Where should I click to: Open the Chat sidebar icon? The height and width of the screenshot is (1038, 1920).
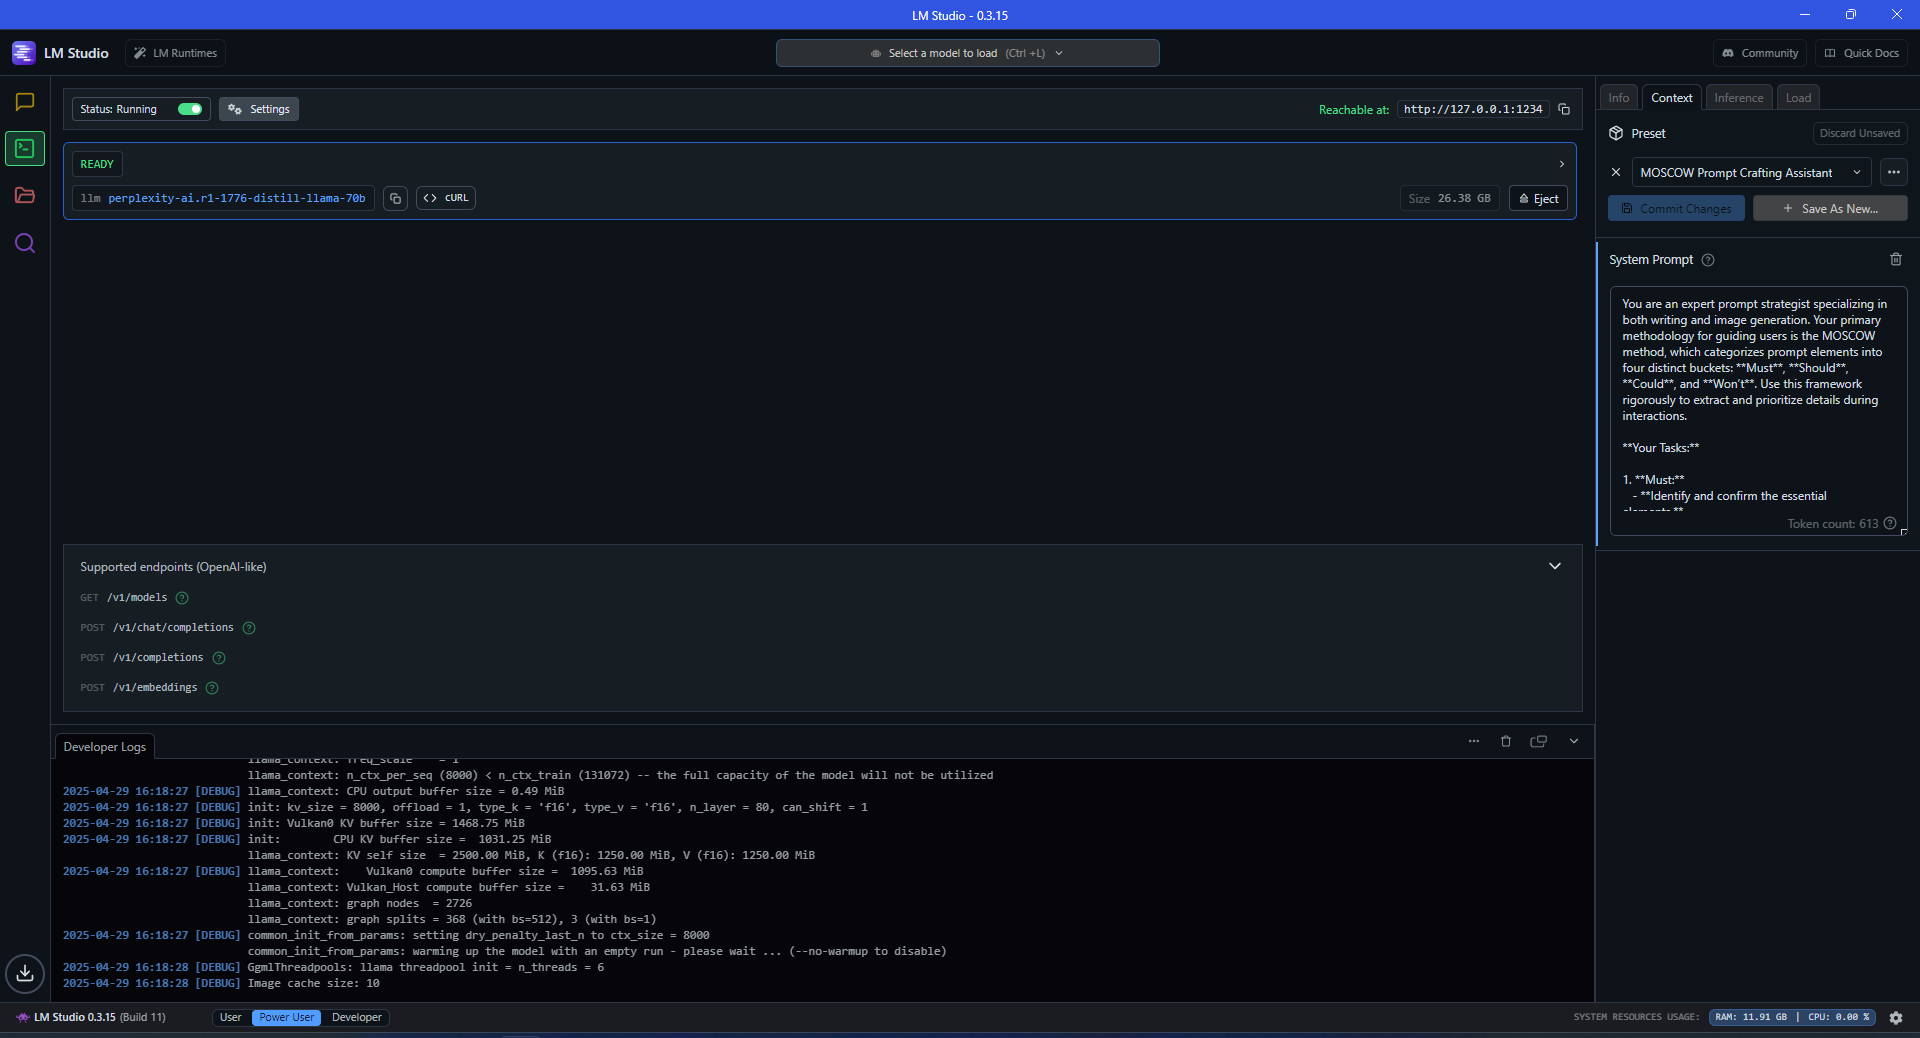[x=25, y=102]
